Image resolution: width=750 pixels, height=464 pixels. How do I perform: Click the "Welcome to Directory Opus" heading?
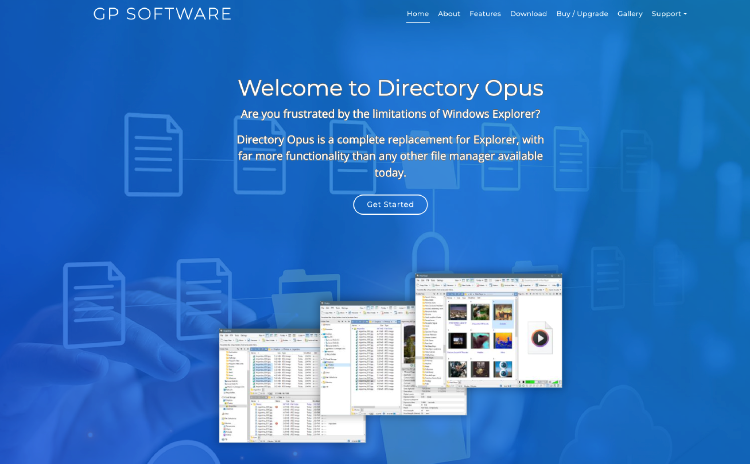390,88
